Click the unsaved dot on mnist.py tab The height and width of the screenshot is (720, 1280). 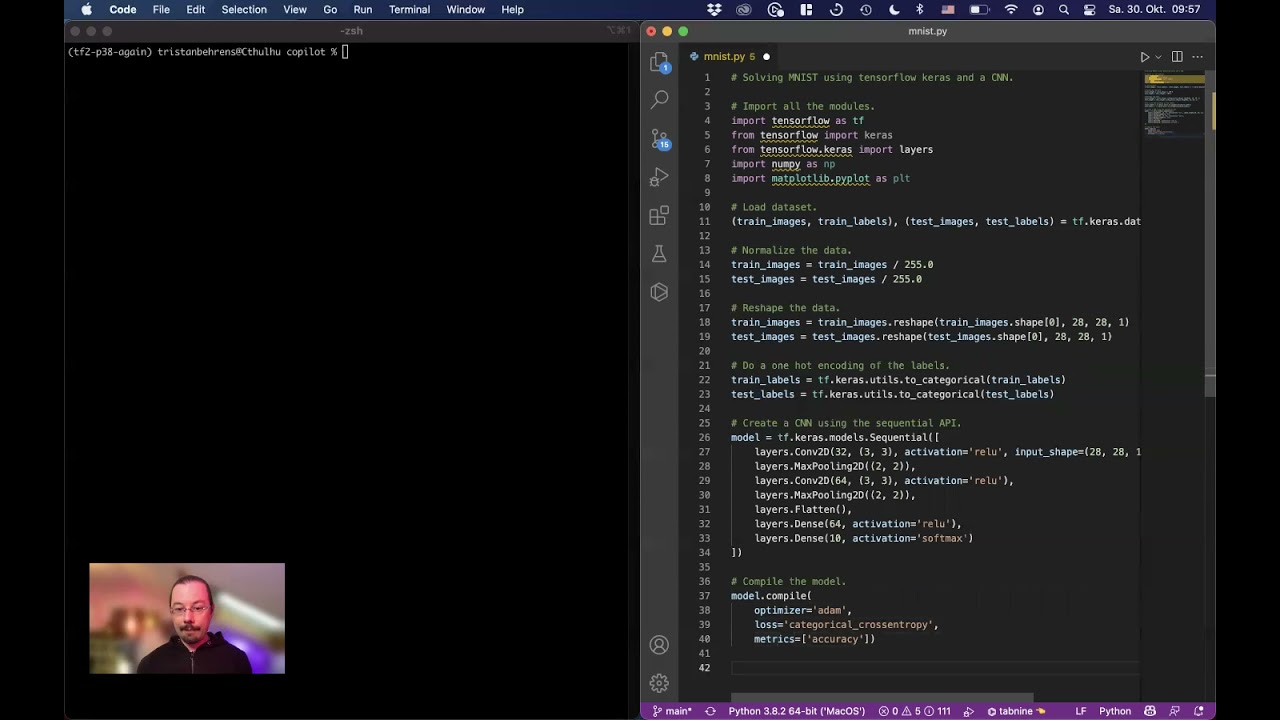click(x=766, y=57)
